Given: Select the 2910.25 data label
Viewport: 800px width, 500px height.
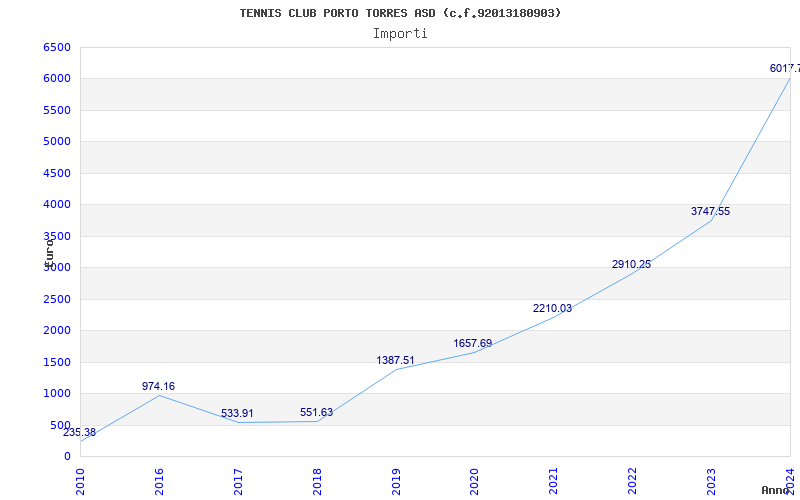Looking at the screenshot, I should tap(631, 264).
